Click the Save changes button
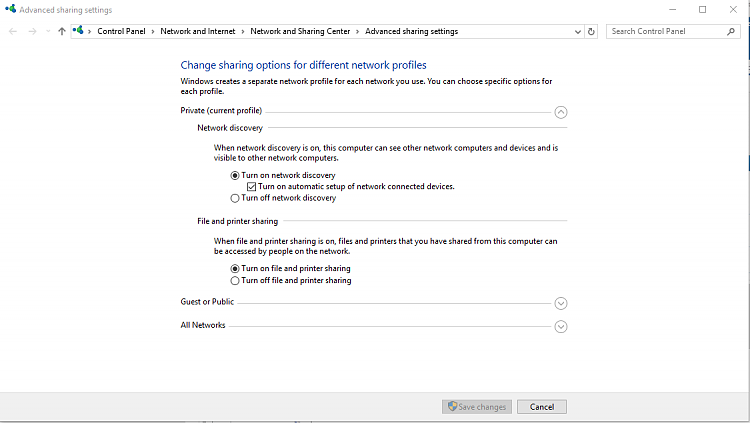 click(x=477, y=407)
